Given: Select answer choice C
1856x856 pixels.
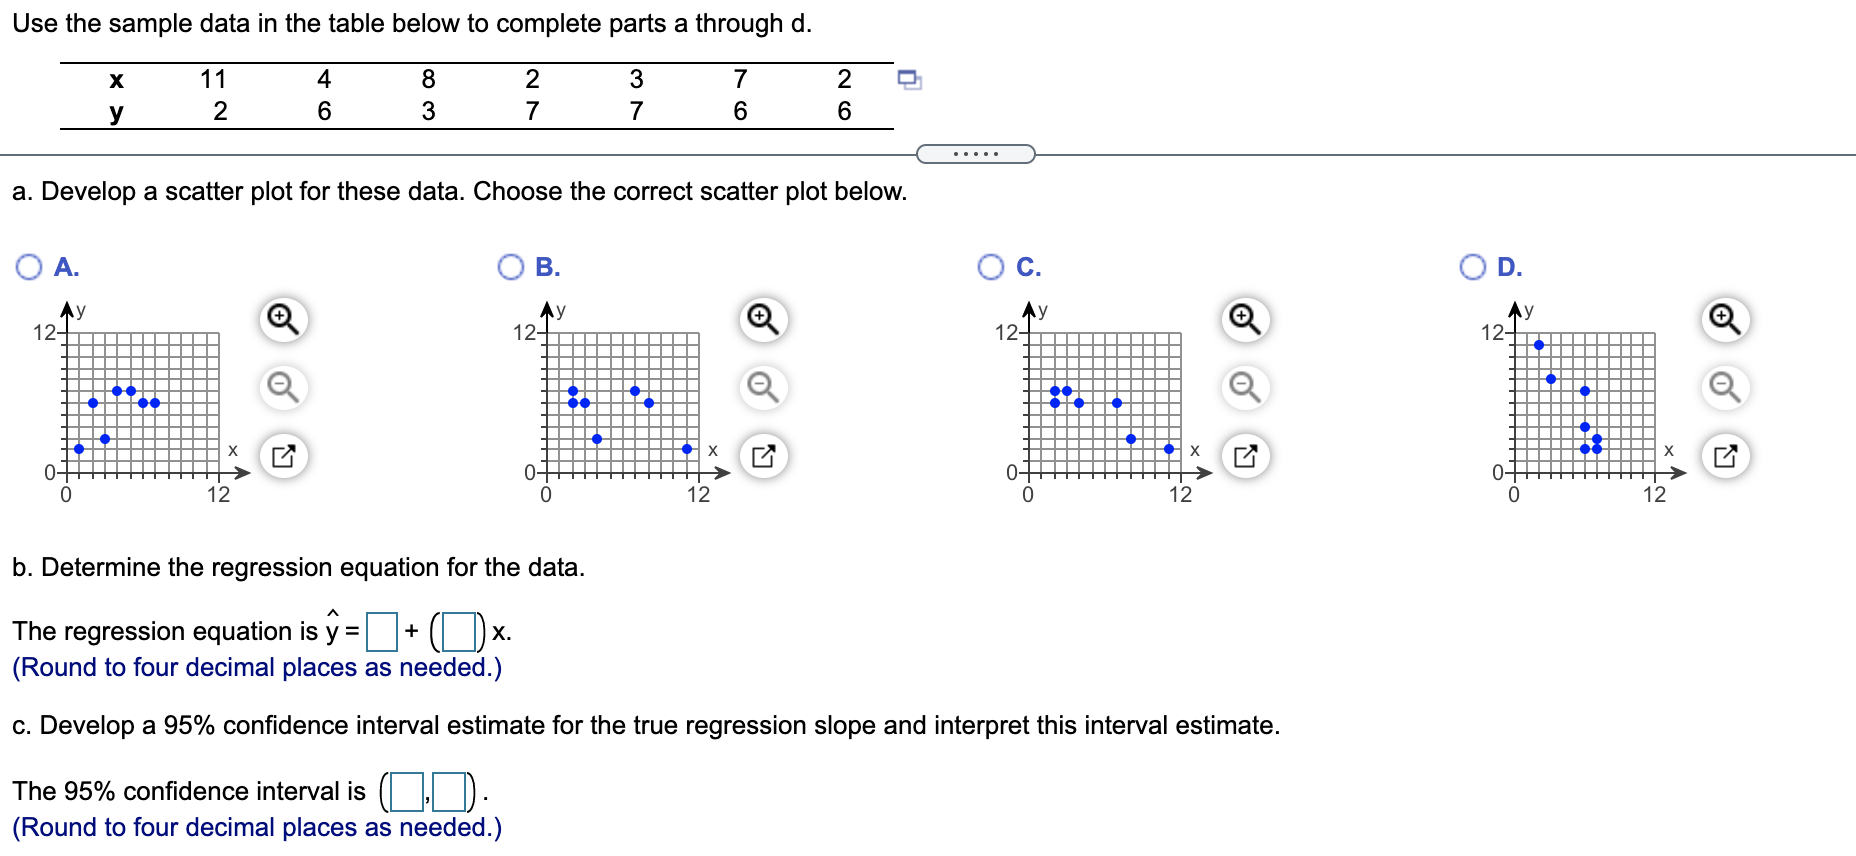Looking at the screenshot, I should click(x=991, y=265).
